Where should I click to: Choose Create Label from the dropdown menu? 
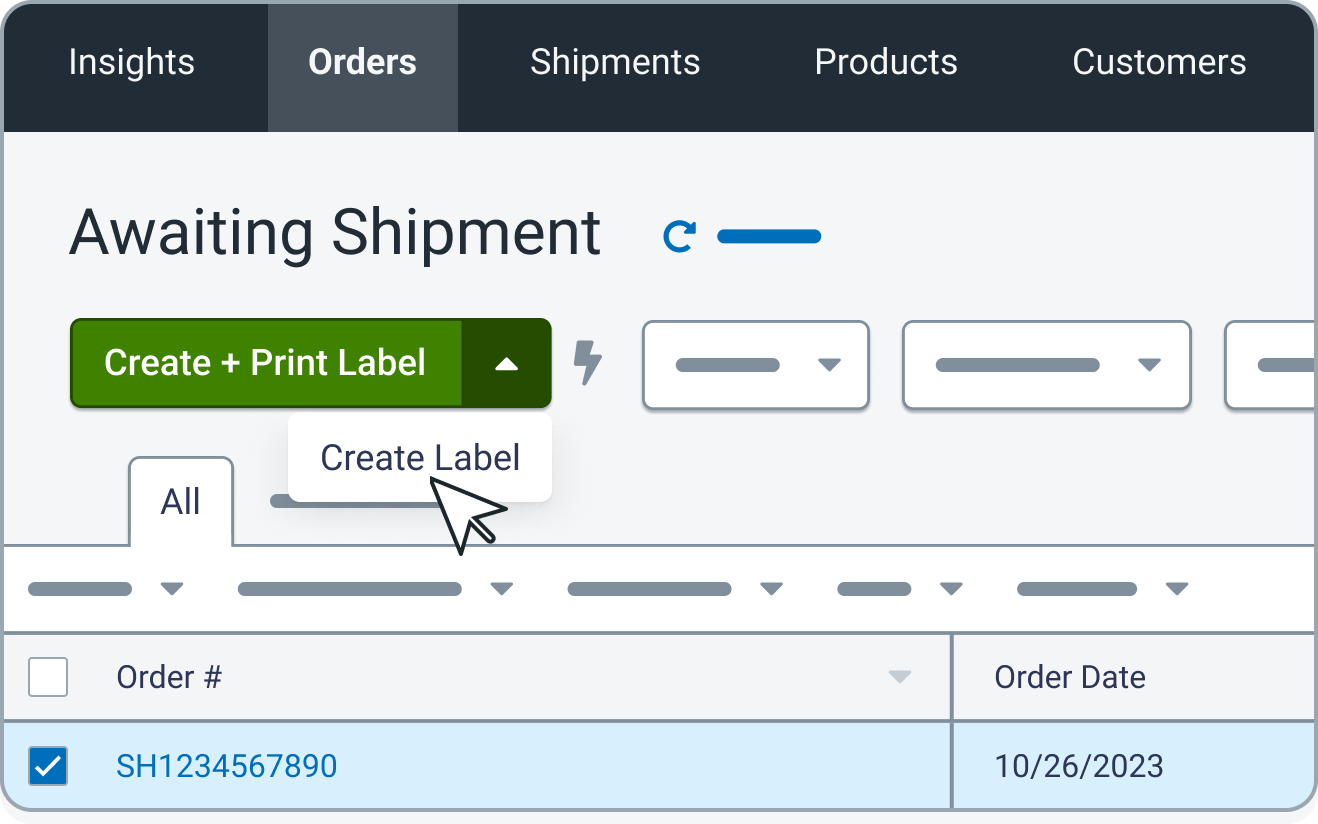point(419,457)
